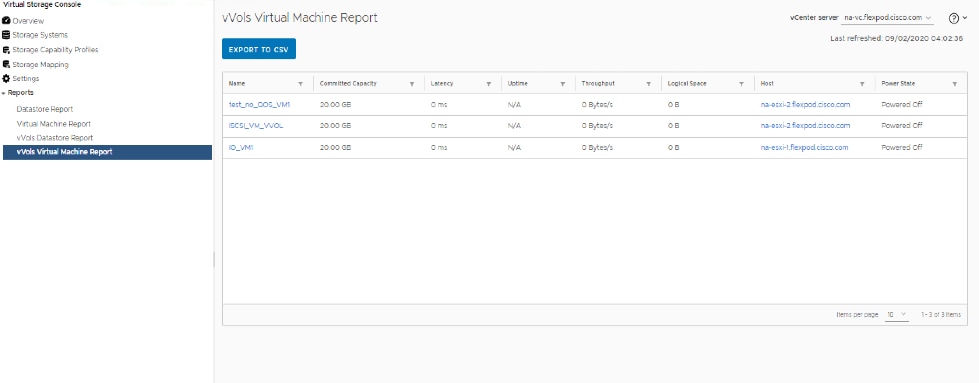This screenshot has height=383, width=979.
Task: Sort by Committed Capacity header
Action: click(348, 83)
